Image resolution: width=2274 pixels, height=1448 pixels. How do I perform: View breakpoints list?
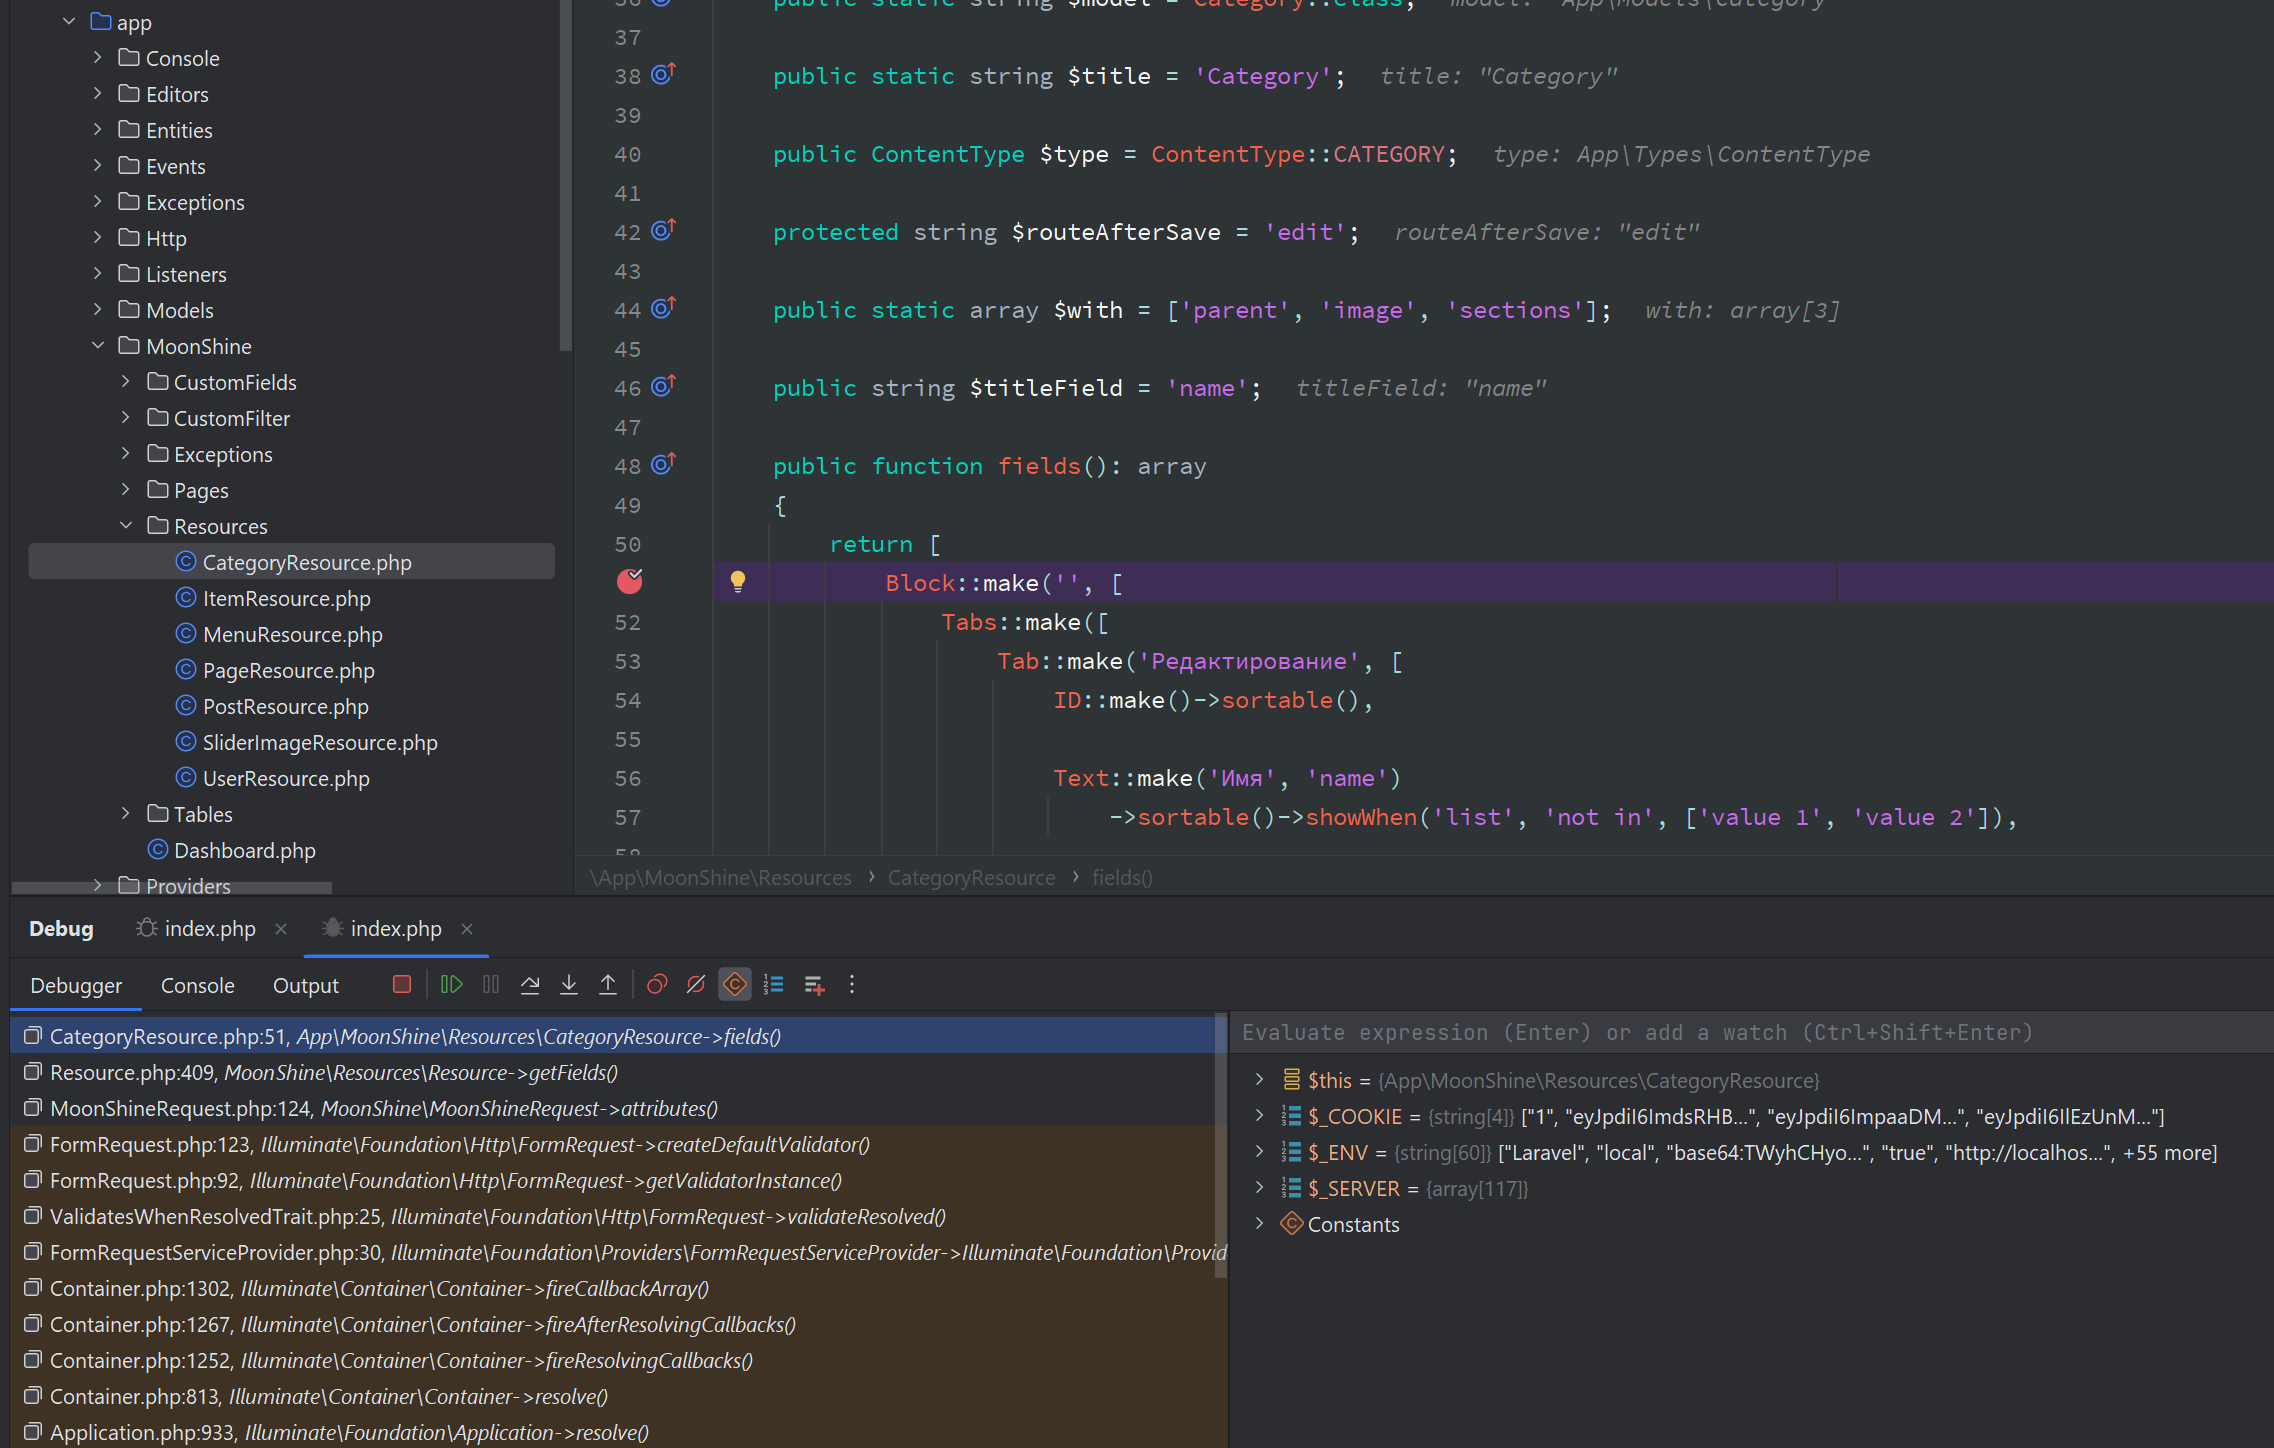click(657, 985)
